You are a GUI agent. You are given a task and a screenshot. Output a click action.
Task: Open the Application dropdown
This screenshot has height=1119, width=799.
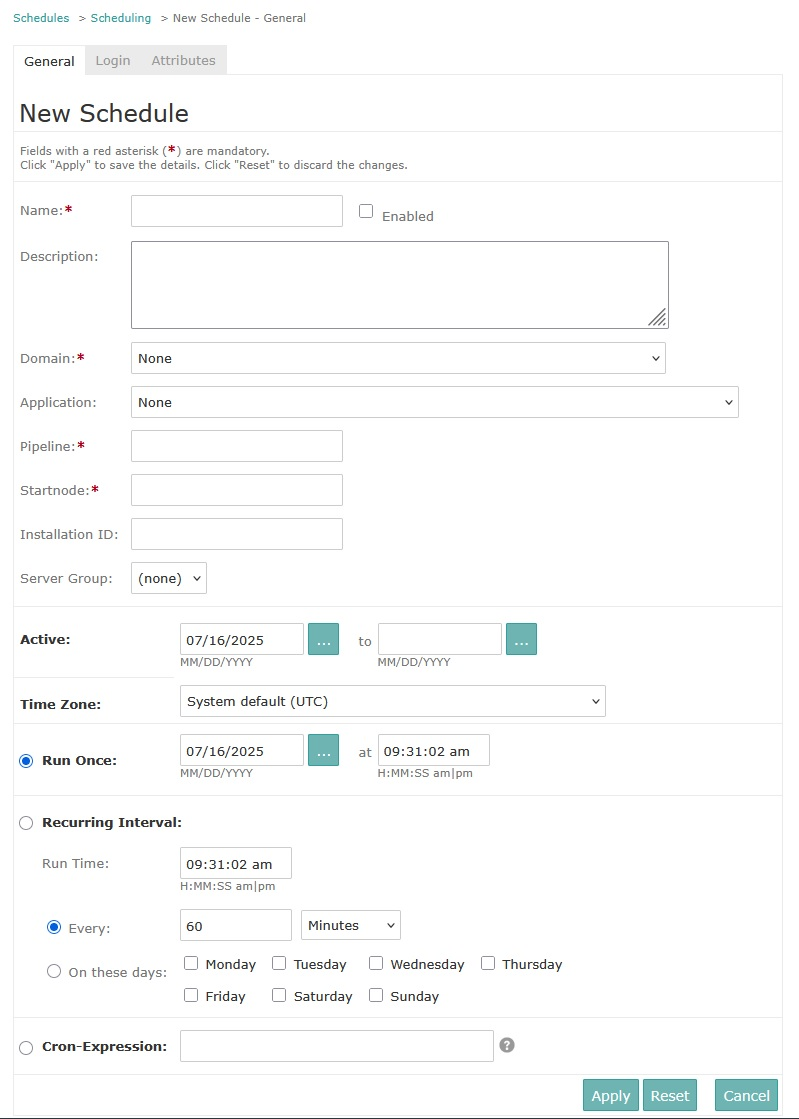(x=435, y=402)
